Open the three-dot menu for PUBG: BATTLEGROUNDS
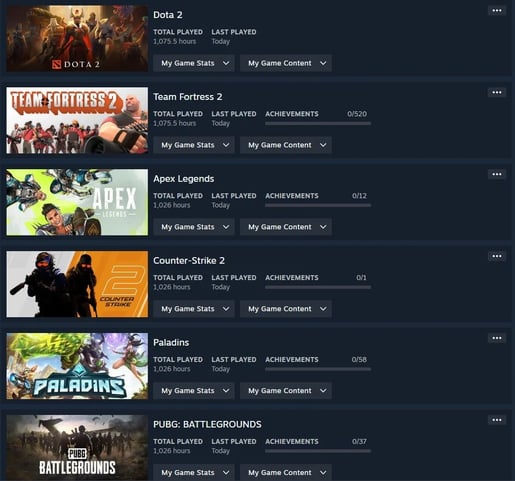This screenshot has height=481, width=515. [497, 420]
